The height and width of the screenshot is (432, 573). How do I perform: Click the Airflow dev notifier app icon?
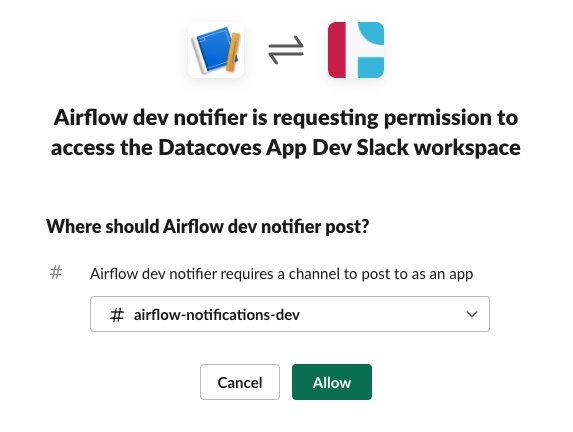point(216,50)
